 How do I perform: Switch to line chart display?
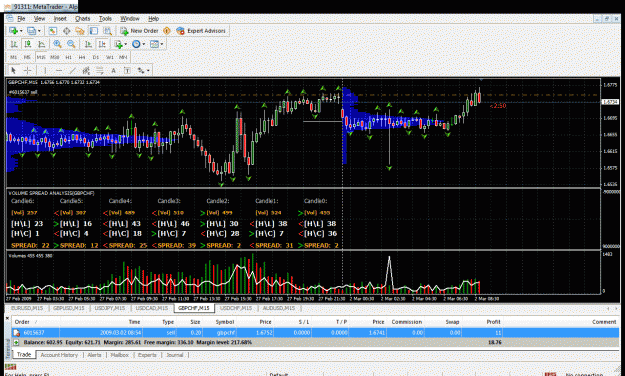tap(41, 44)
